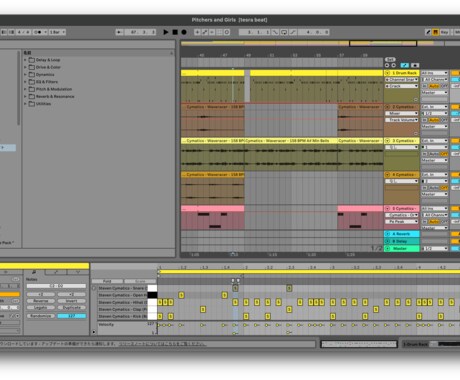The image size is (460, 380).
Task: Toggle Drum Rack track activator
Action: click(455, 73)
